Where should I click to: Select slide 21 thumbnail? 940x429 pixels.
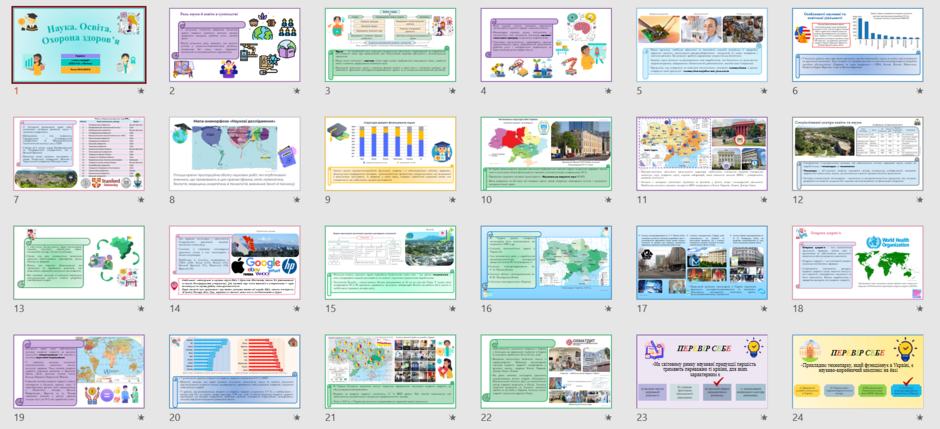pos(390,372)
